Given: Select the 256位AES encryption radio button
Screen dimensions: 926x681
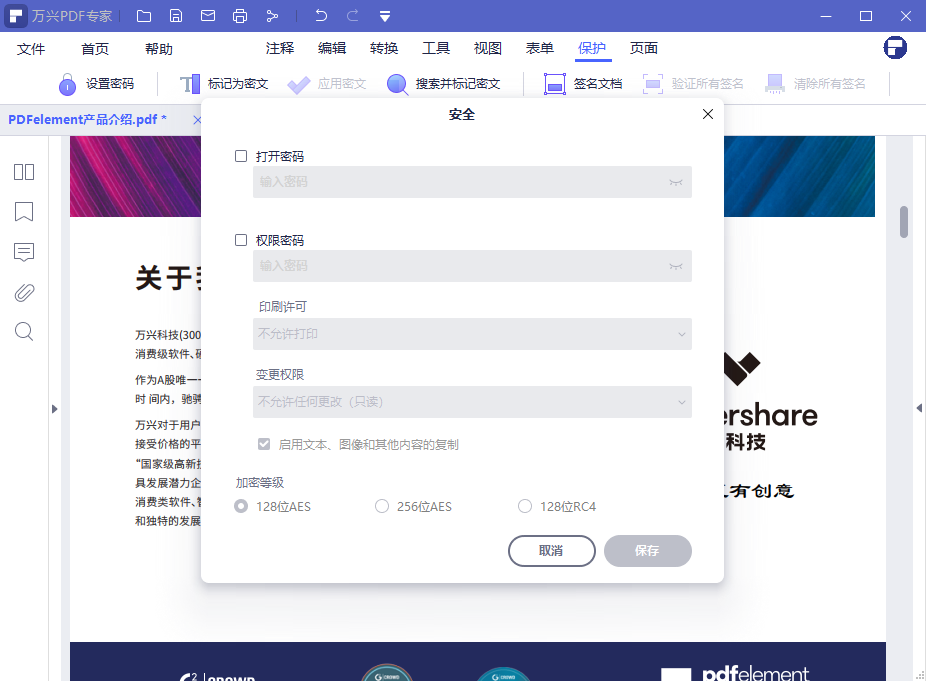Looking at the screenshot, I should [x=382, y=507].
